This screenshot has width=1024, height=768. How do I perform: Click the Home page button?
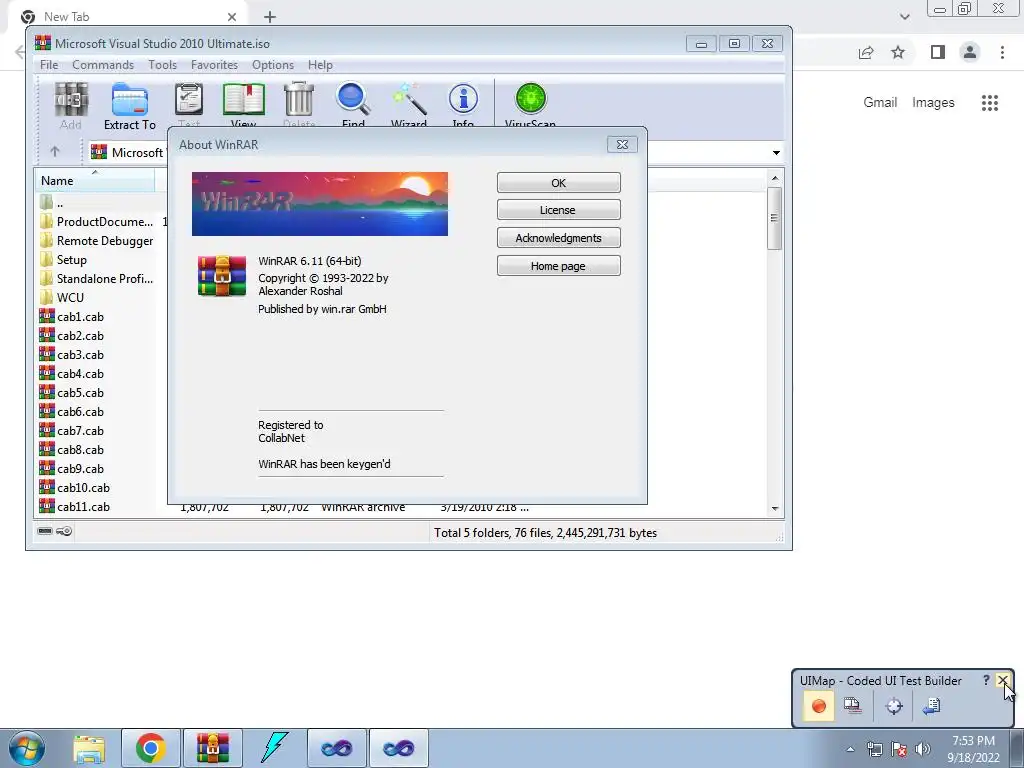[558, 266]
